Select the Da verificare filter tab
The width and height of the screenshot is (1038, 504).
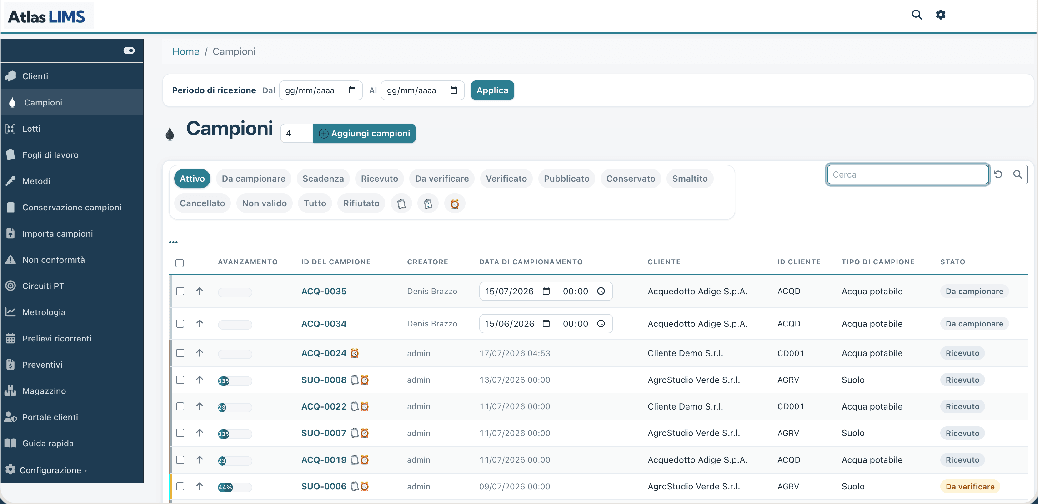pos(442,179)
